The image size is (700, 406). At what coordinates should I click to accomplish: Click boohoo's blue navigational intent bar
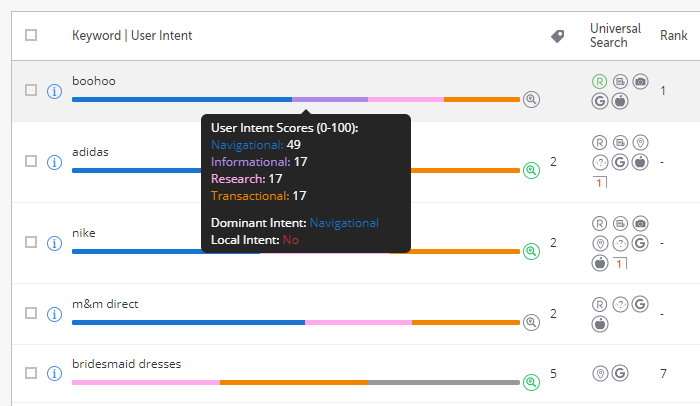(x=182, y=99)
